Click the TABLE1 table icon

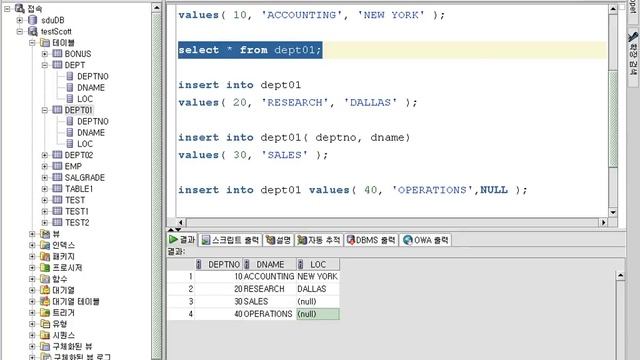(x=58, y=189)
